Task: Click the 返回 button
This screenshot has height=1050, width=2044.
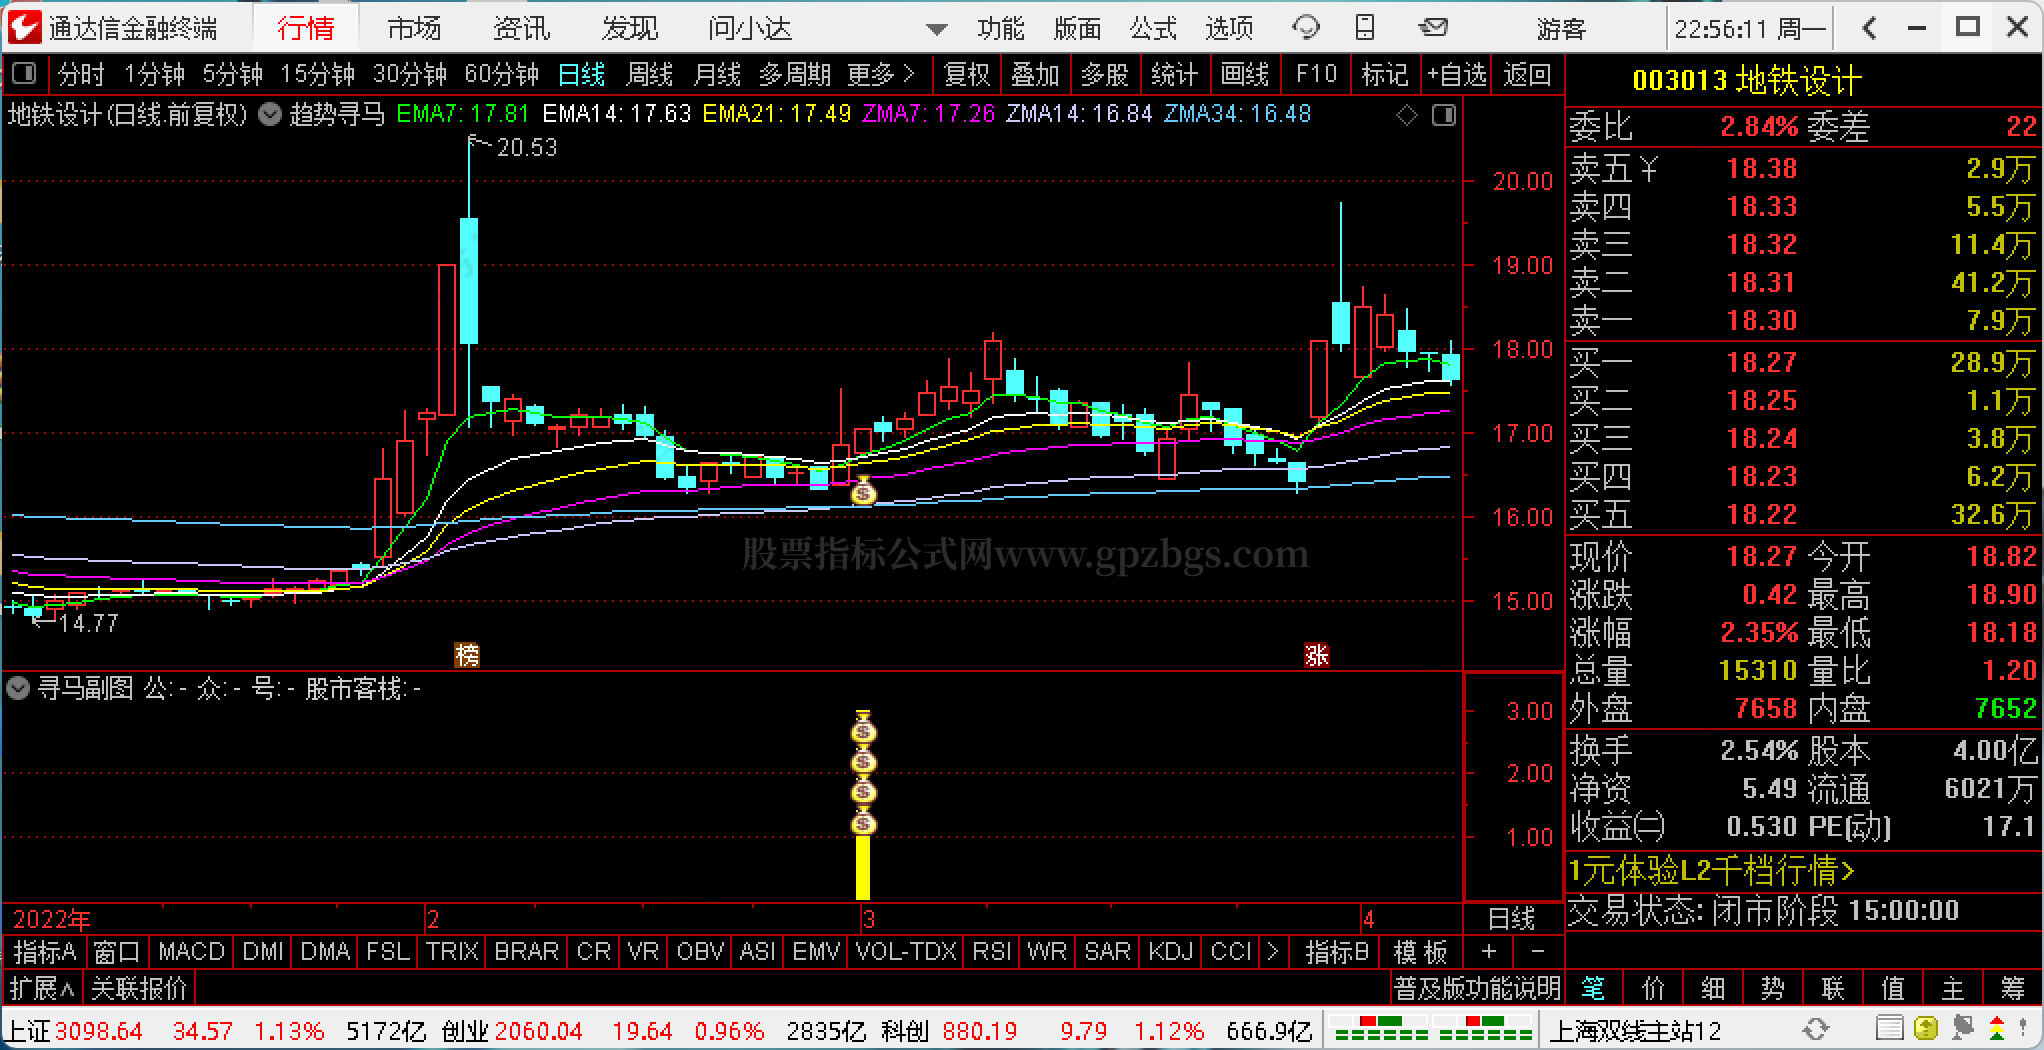Action: (x=1527, y=74)
